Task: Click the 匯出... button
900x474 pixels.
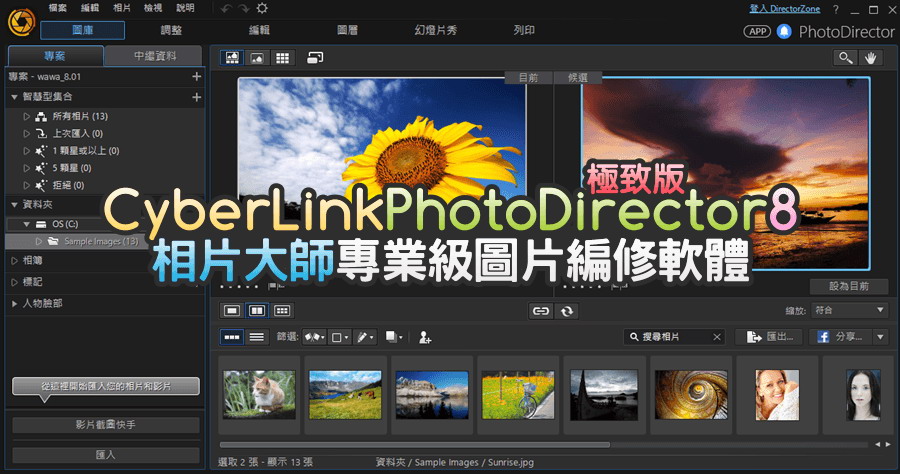Action: (771, 337)
